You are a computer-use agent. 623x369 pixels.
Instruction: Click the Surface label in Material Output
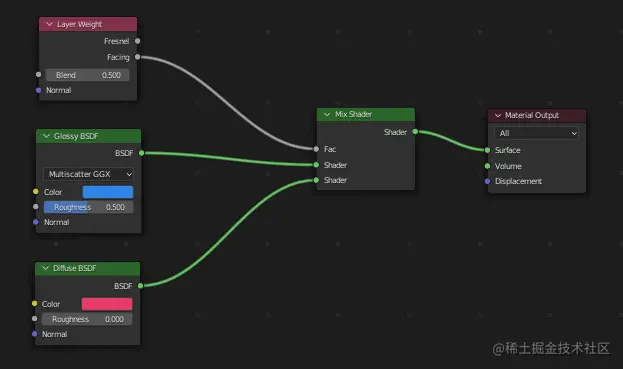pyautogui.click(x=508, y=150)
